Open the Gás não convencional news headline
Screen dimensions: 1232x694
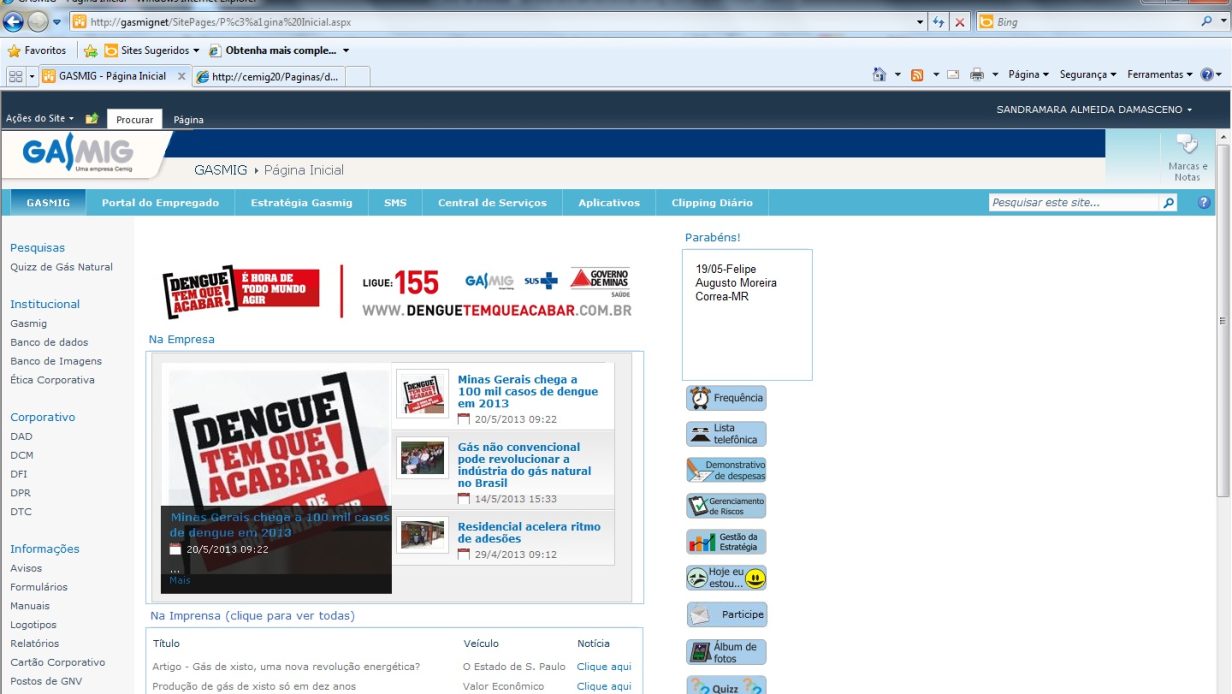click(x=524, y=465)
